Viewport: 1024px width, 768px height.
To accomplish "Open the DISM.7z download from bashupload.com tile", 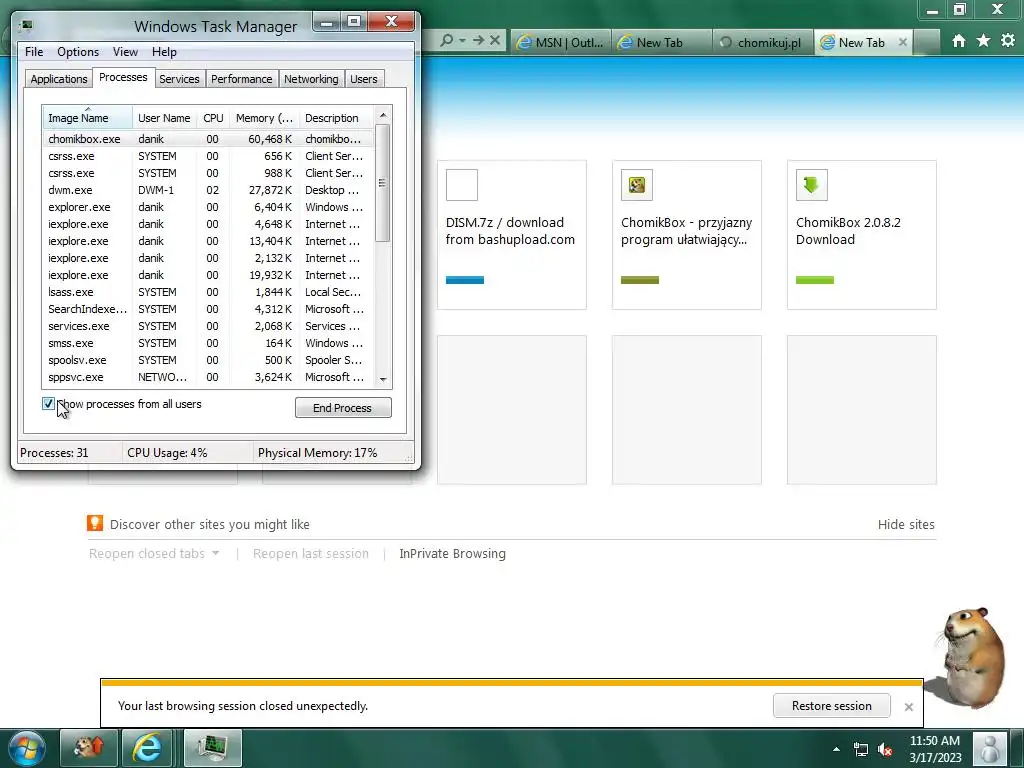I will click(512, 235).
